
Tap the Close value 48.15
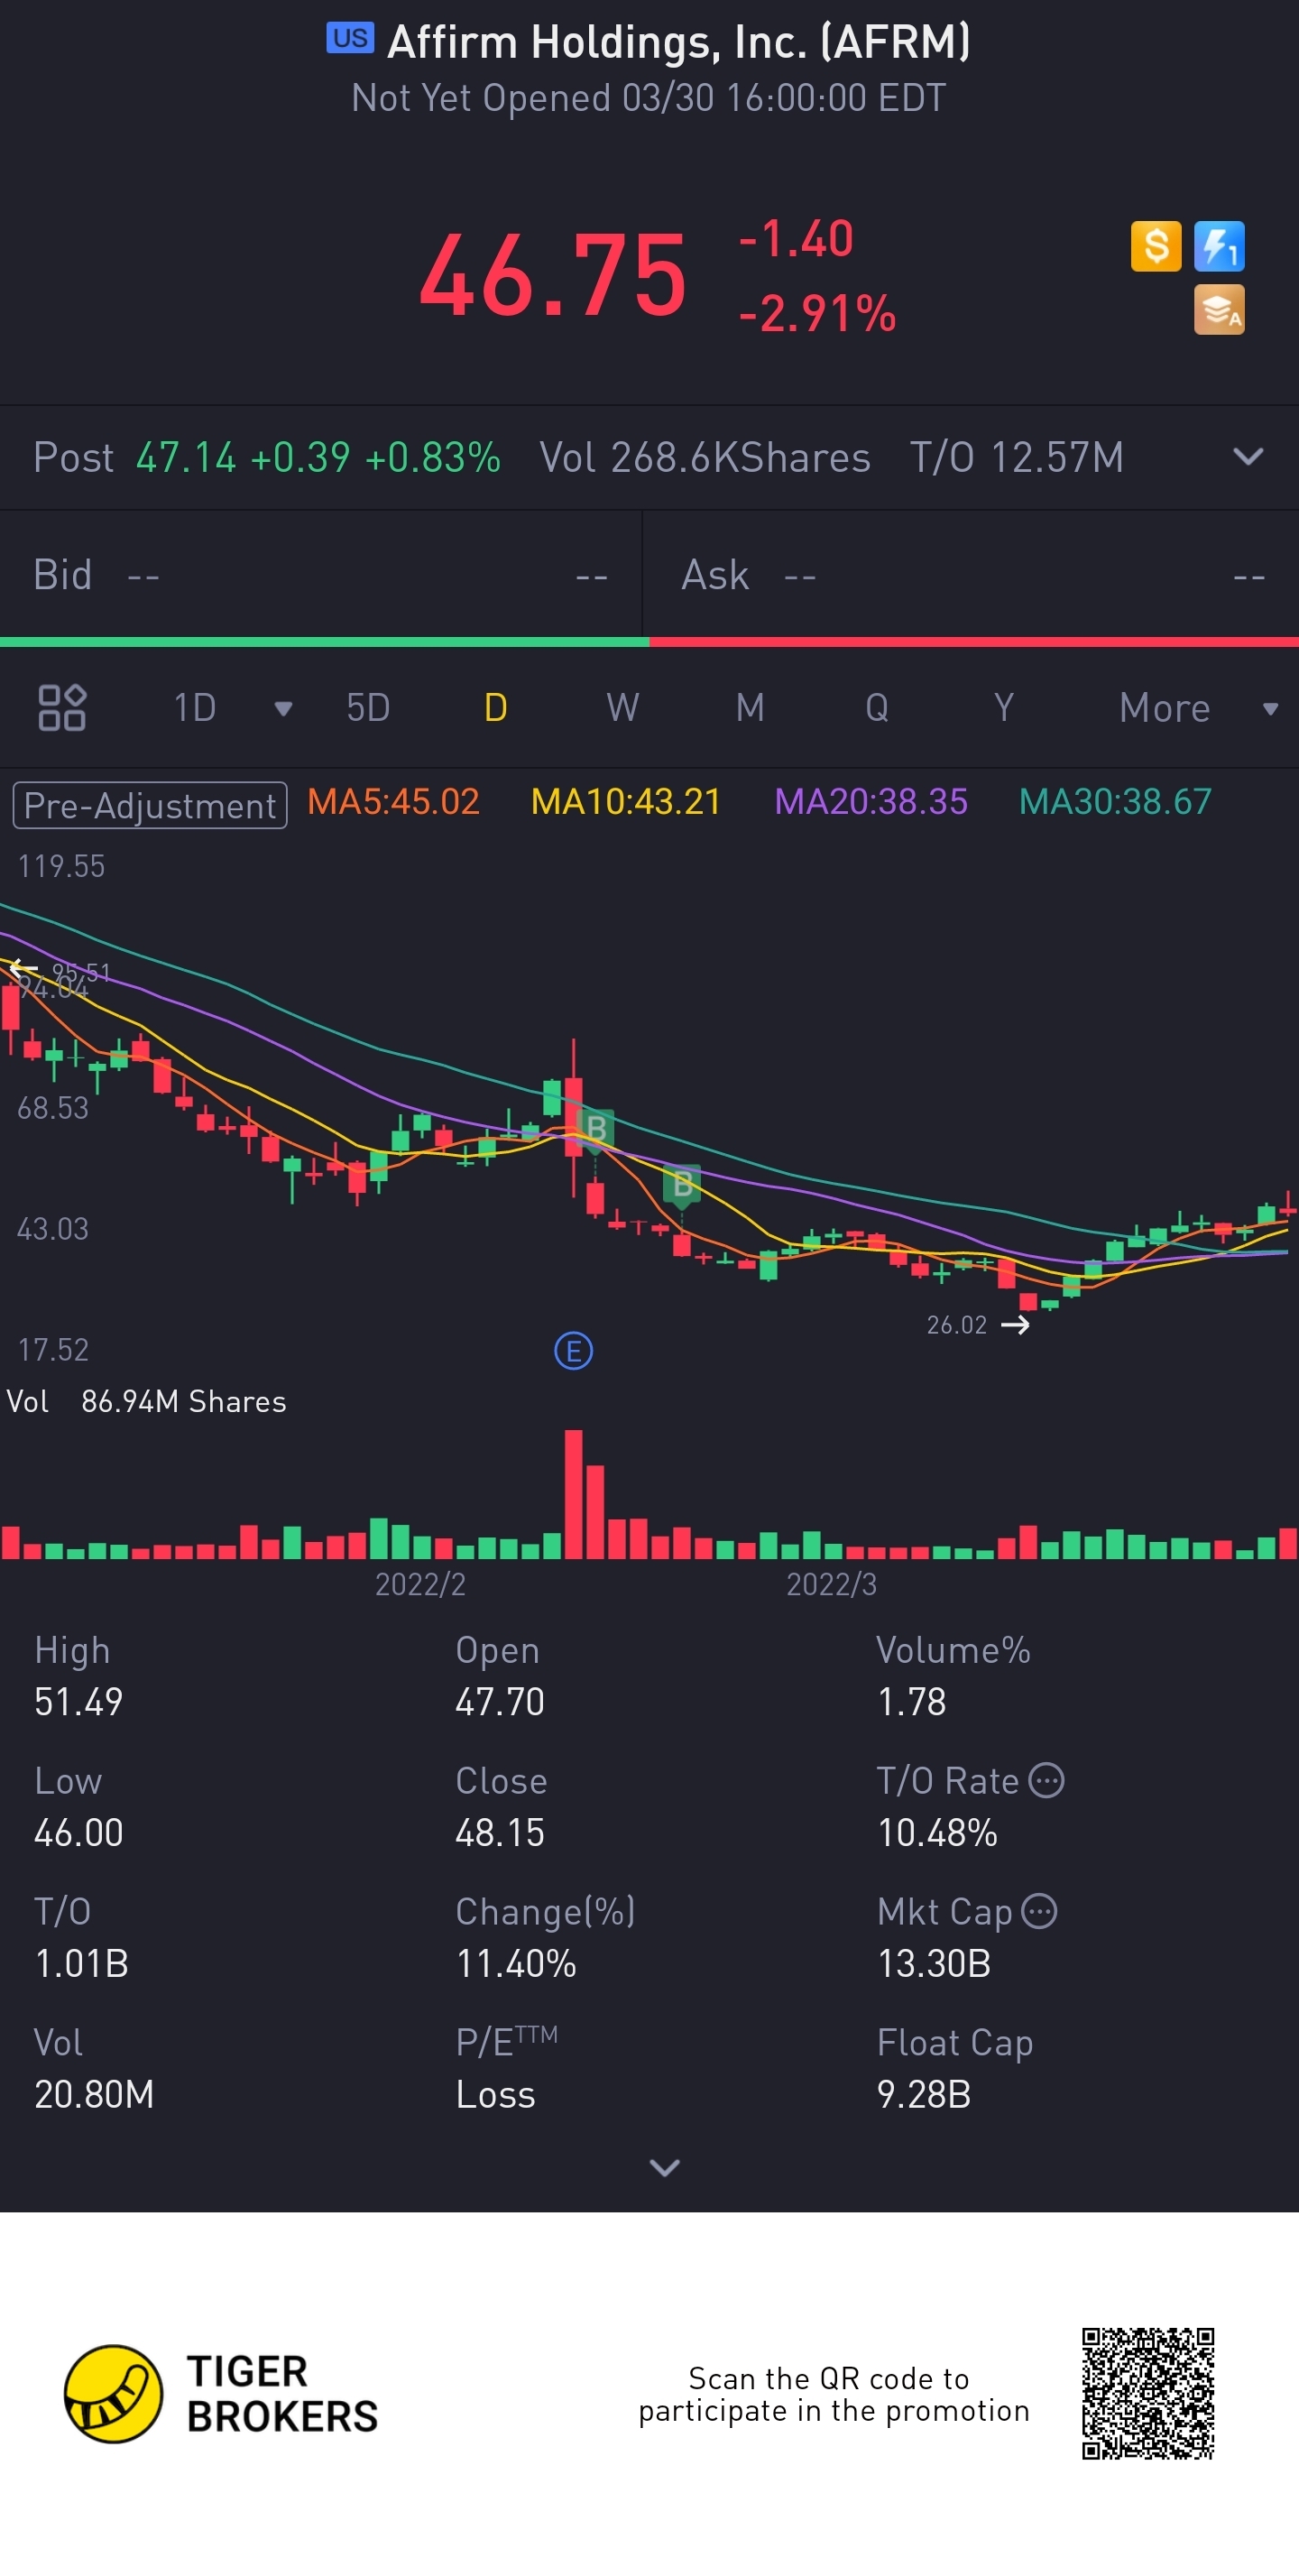(500, 1833)
